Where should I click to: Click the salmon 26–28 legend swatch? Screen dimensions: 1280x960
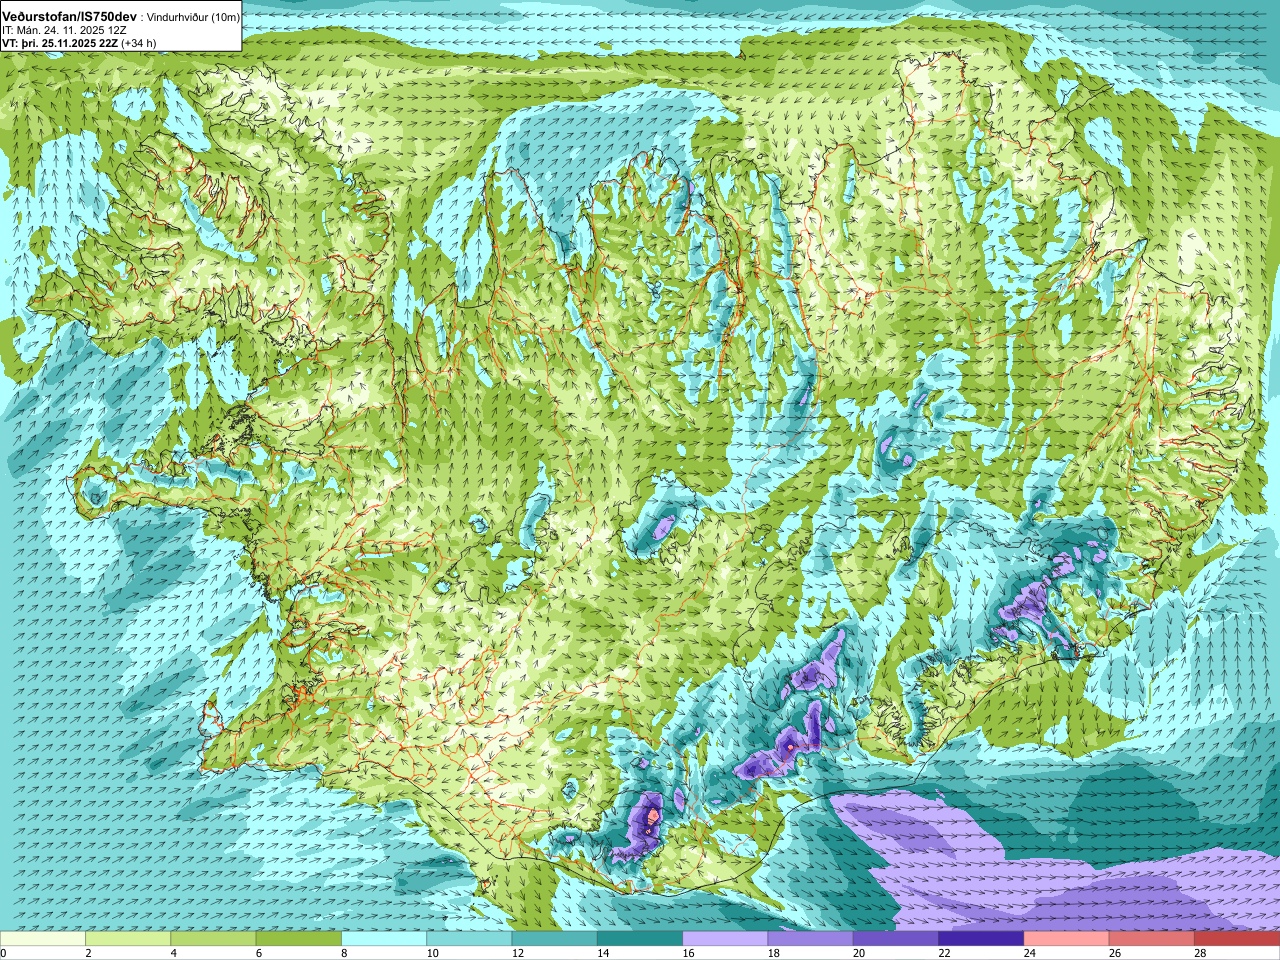pyautogui.click(x=1152, y=939)
